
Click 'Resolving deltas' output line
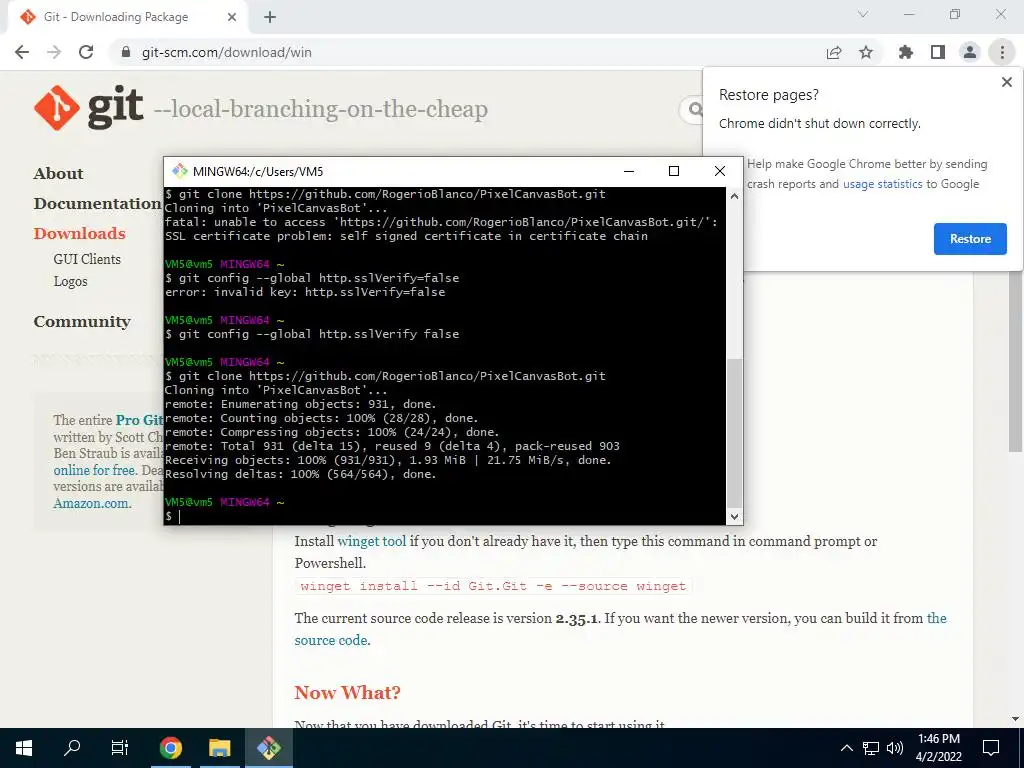(300, 474)
